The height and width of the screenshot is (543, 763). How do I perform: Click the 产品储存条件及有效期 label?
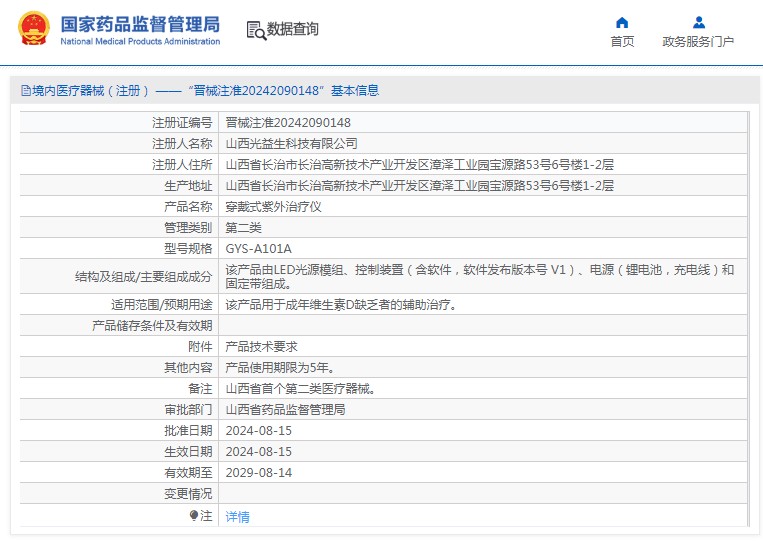click(152, 326)
